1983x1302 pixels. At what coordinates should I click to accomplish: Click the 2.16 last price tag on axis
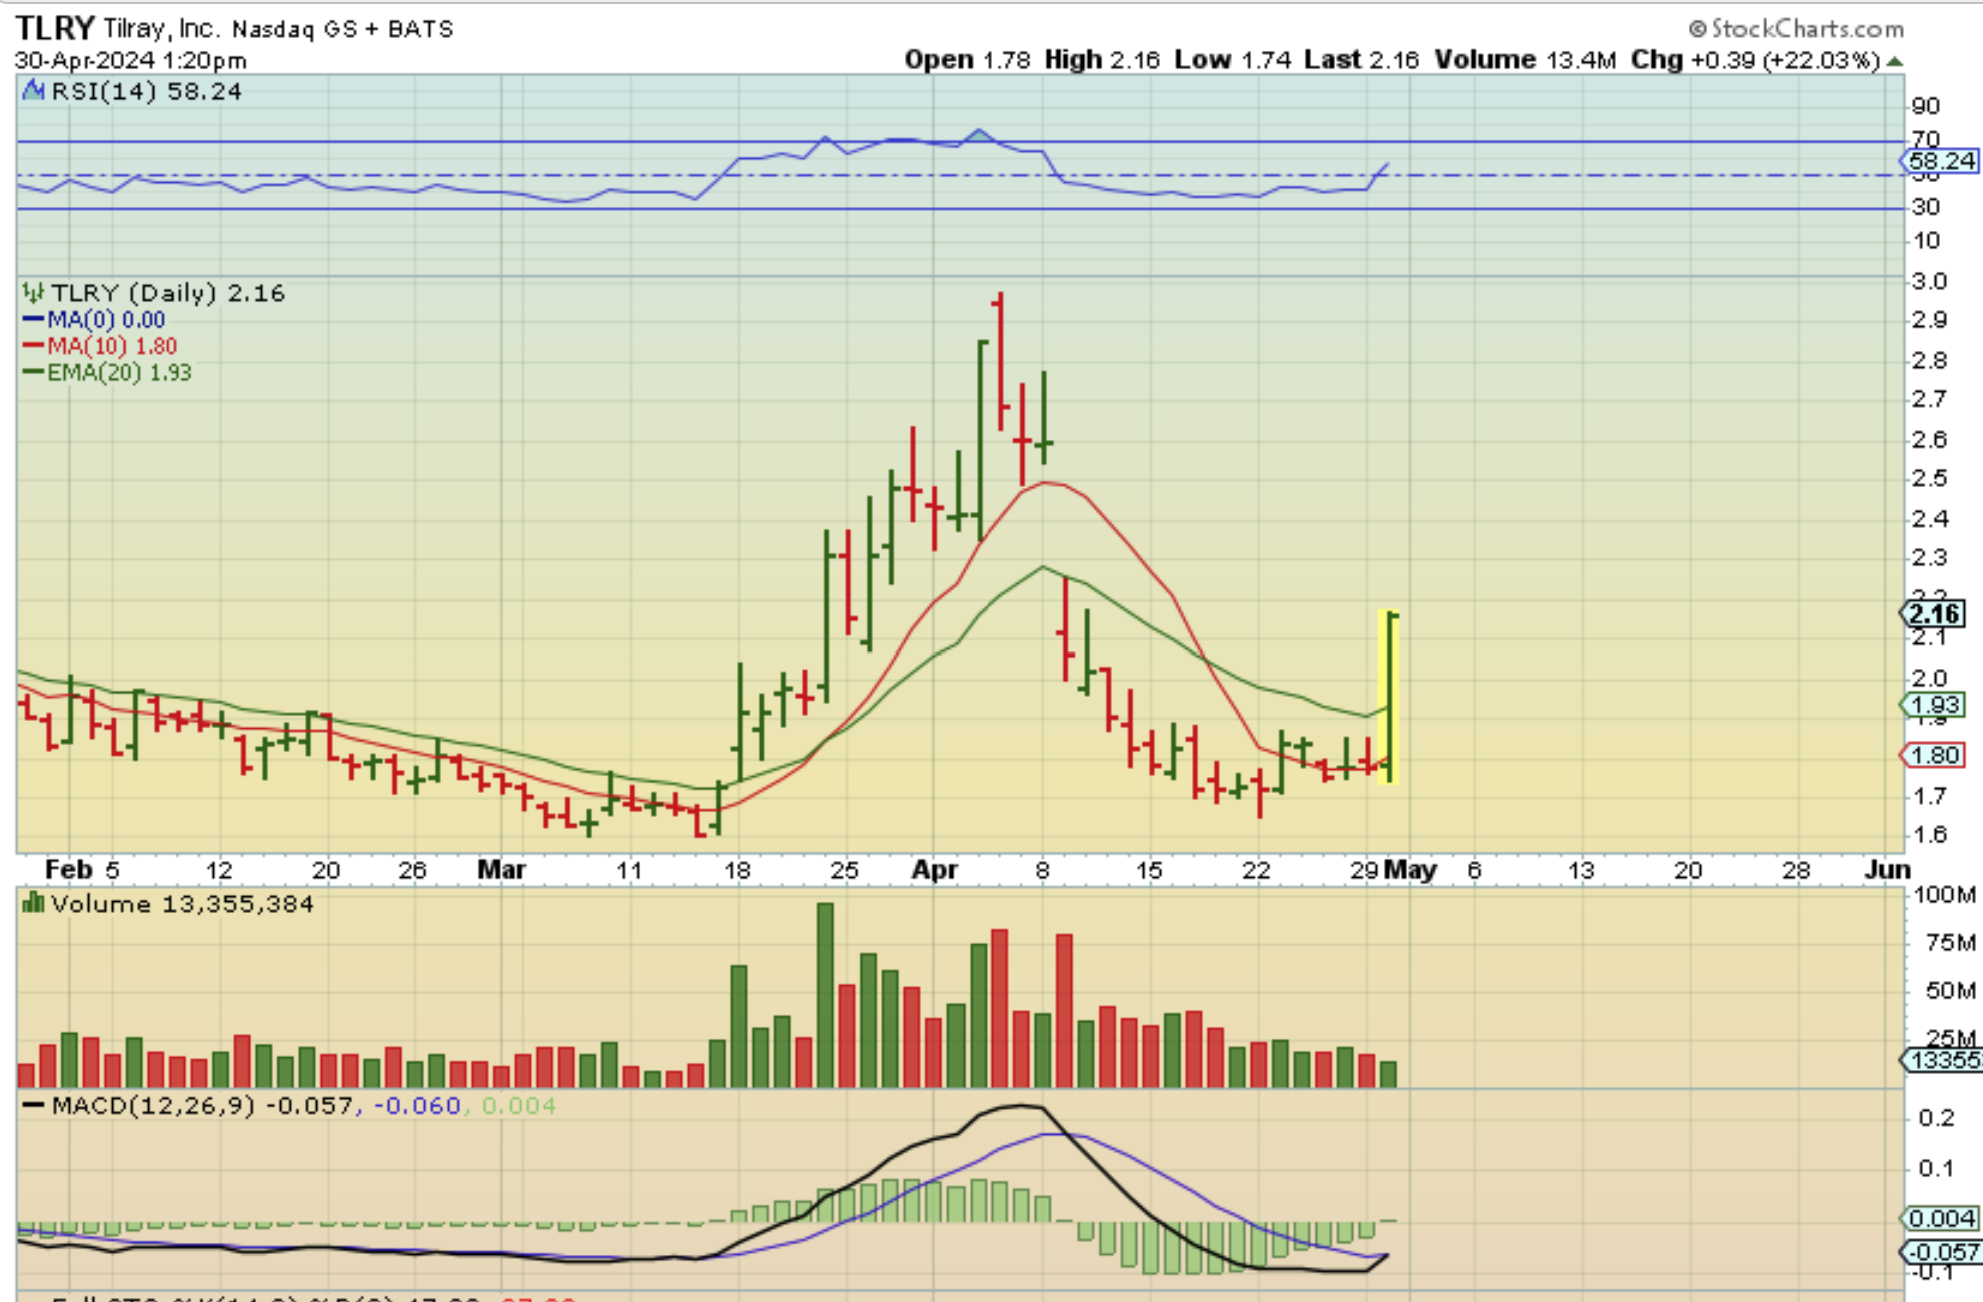tap(1932, 614)
